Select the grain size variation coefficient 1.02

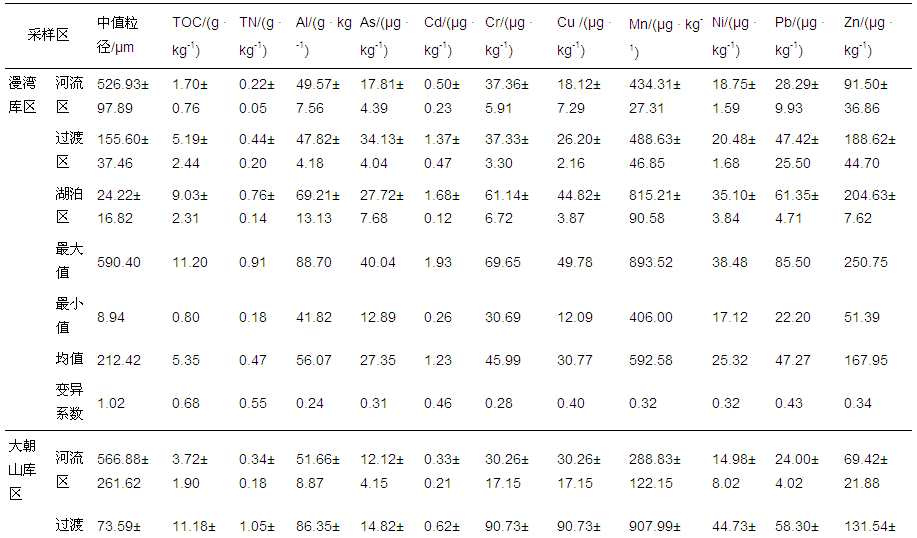tap(110, 404)
